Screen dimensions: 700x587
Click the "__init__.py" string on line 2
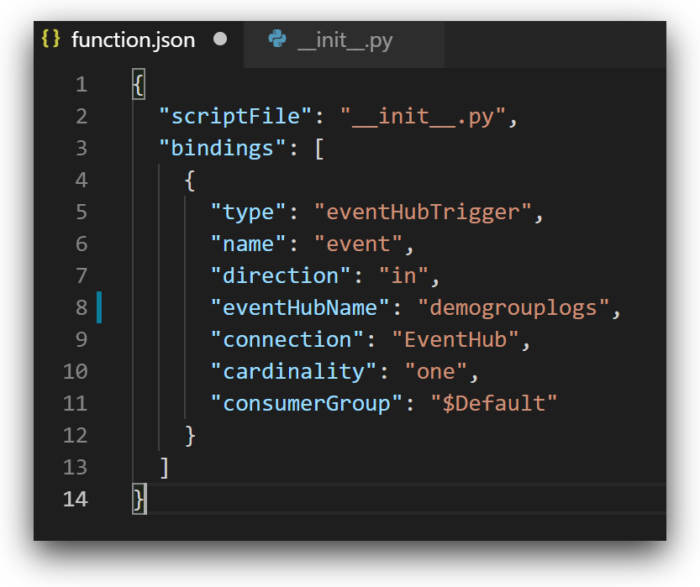coord(423,116)
